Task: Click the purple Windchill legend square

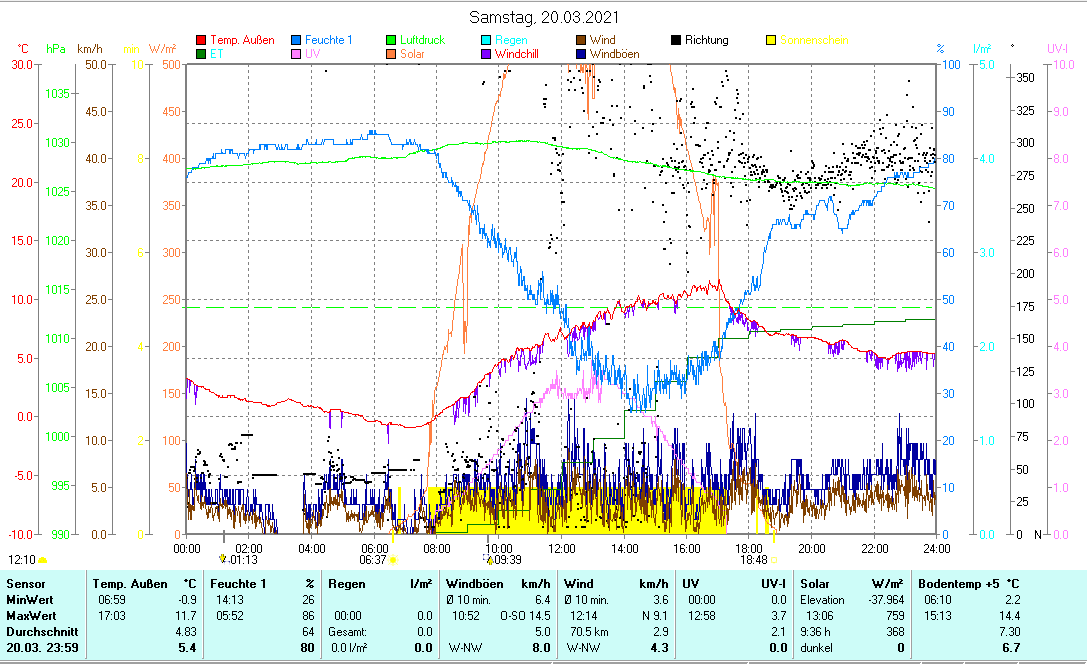Action: (486, 54)
